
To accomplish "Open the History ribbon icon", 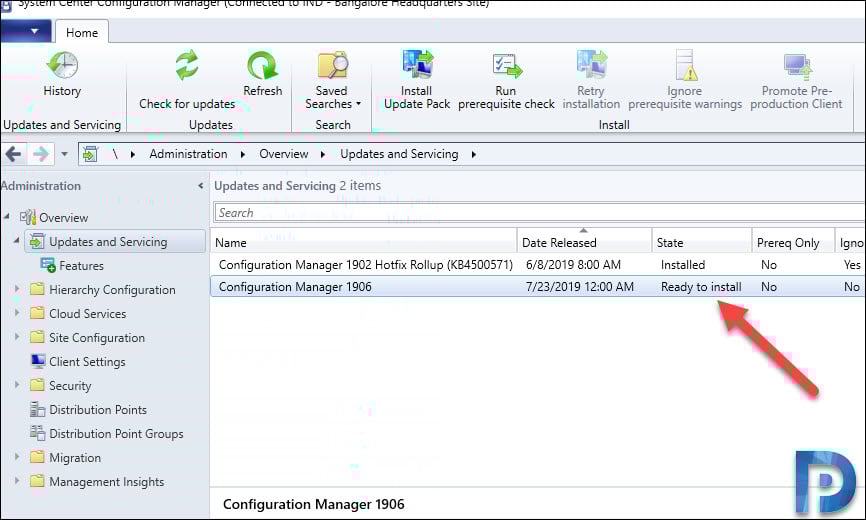I will tap(62, 65).
